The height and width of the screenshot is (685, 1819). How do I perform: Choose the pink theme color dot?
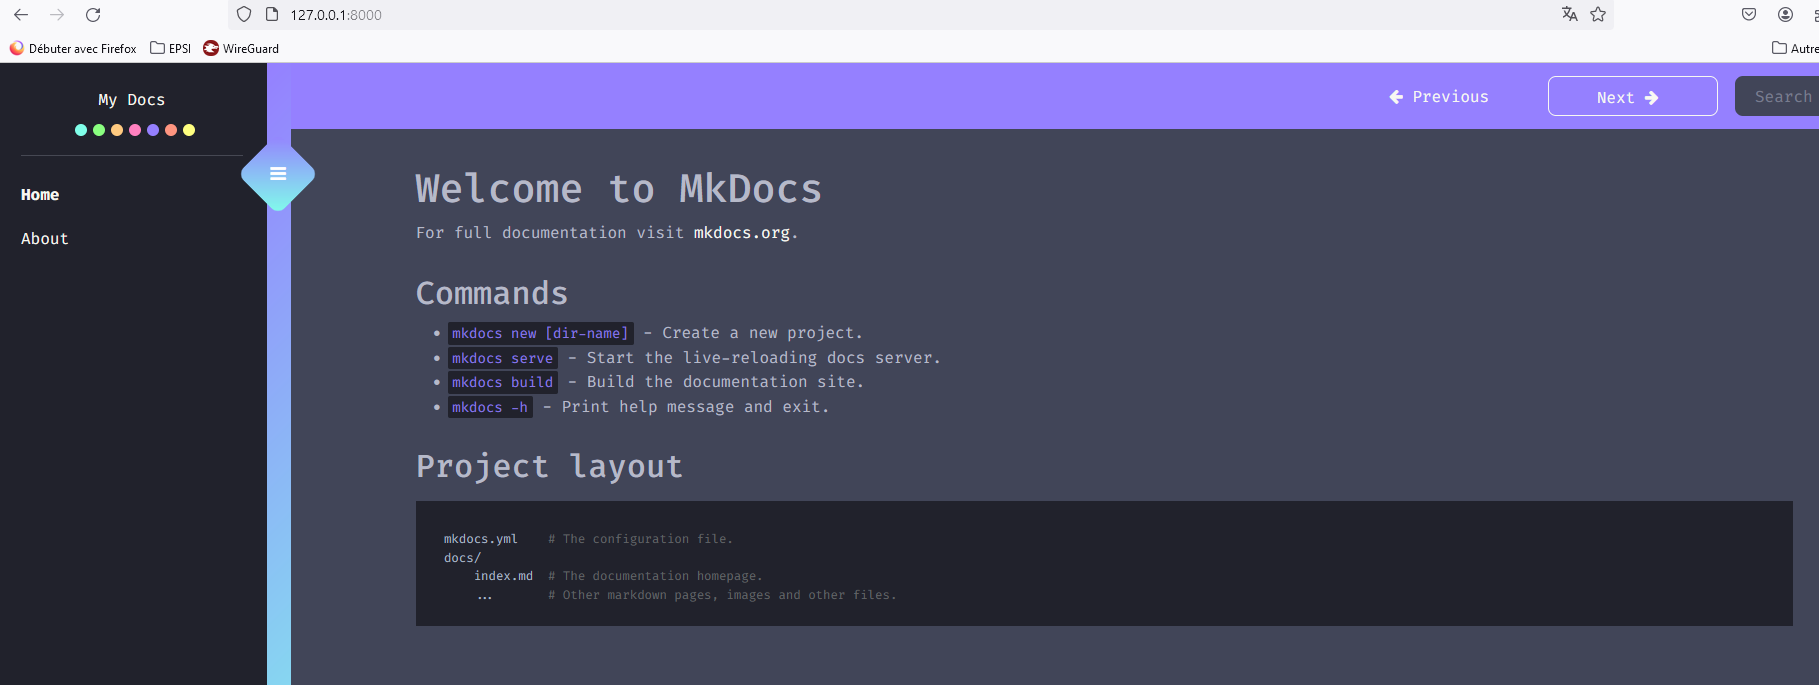tap(135, 130)
